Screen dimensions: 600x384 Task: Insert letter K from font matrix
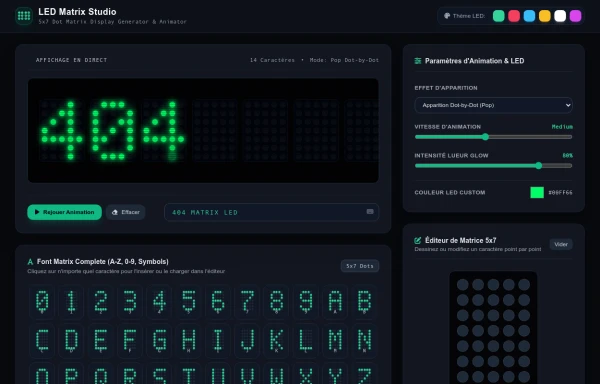click(x=276, y=341)
